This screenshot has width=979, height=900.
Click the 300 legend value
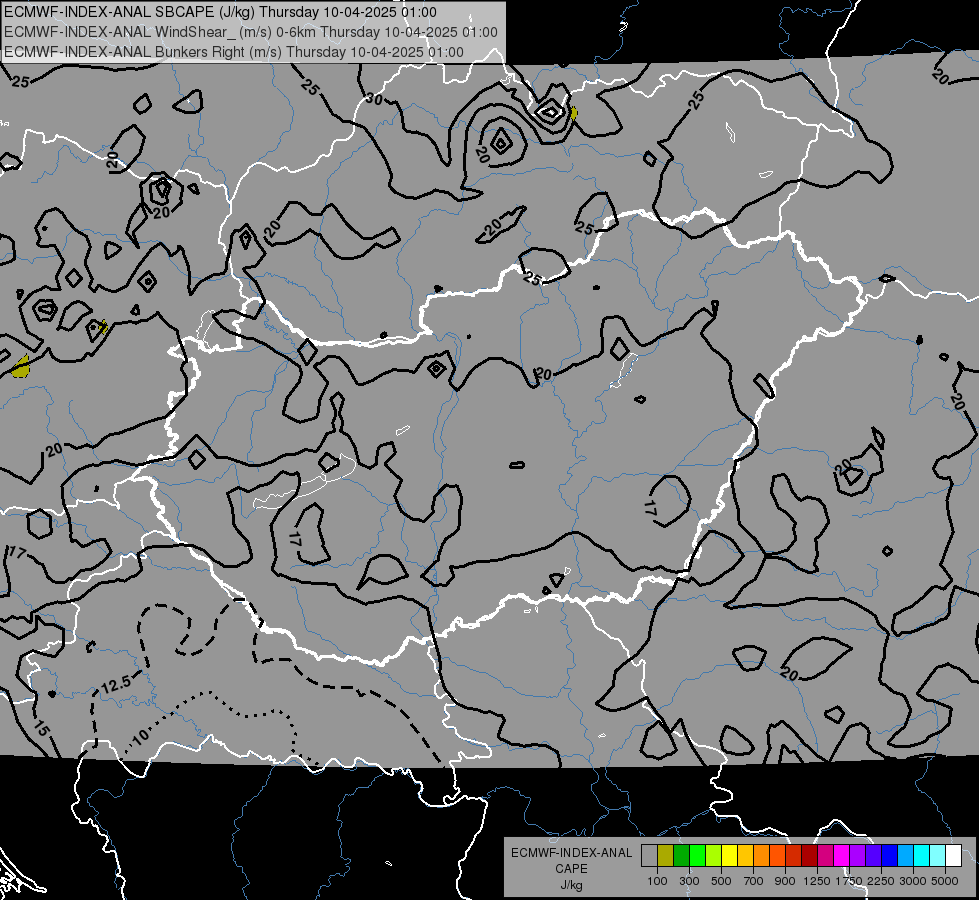(689, 881)
